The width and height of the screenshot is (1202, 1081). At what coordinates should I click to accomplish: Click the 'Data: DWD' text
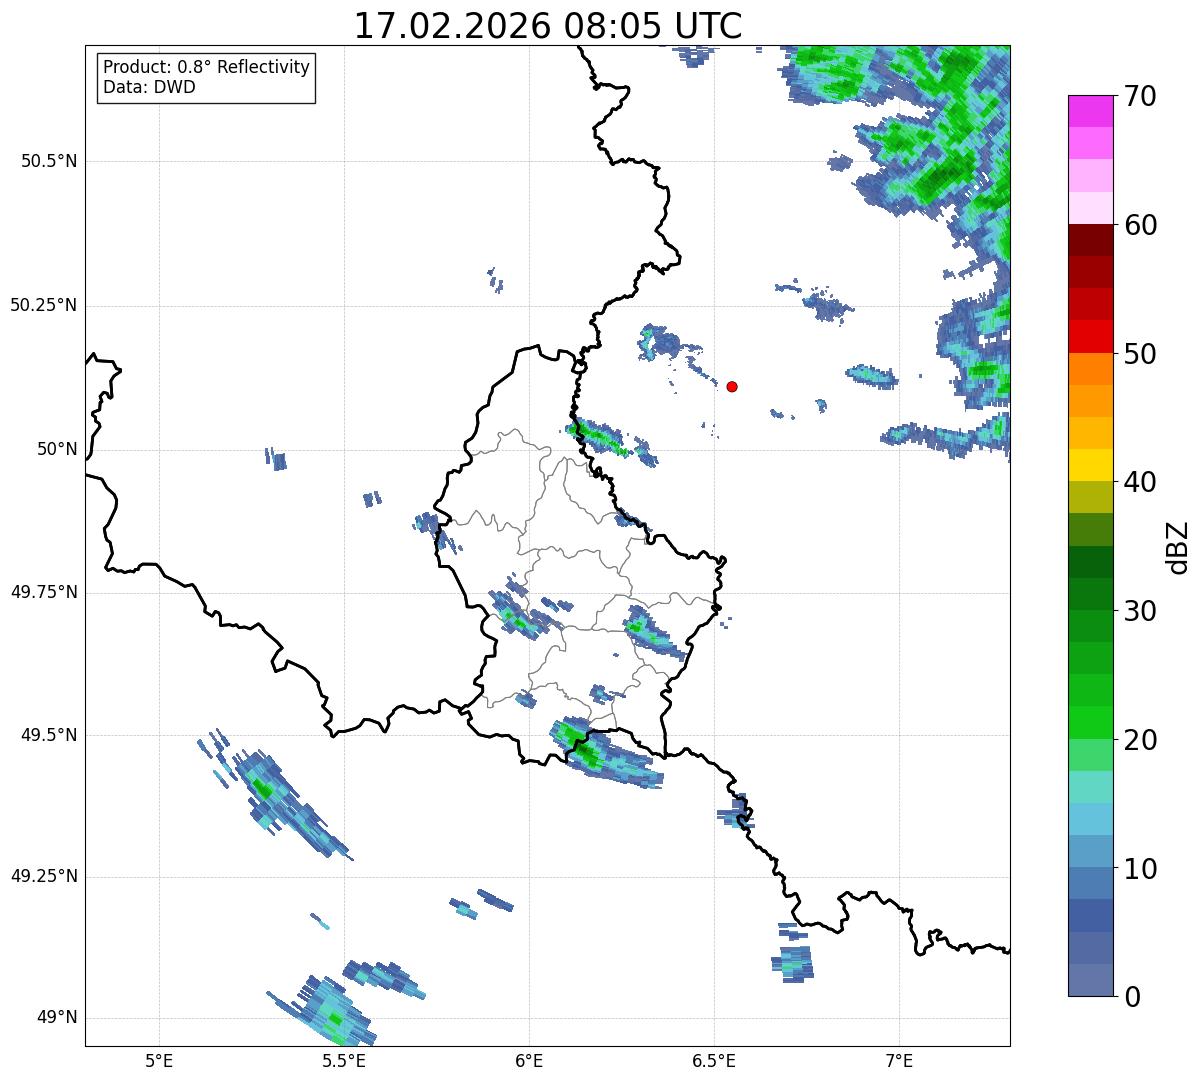(149, 87)
